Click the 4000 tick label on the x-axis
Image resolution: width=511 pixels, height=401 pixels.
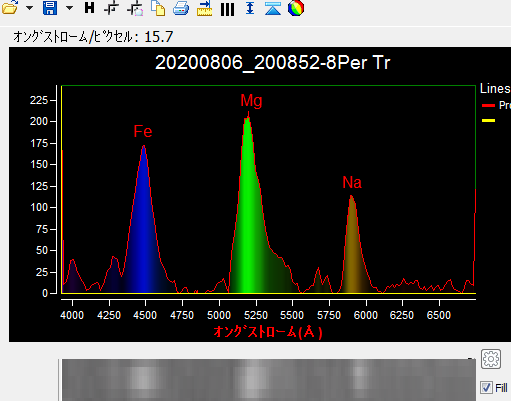pyautogui.click(x=72, y=315)
